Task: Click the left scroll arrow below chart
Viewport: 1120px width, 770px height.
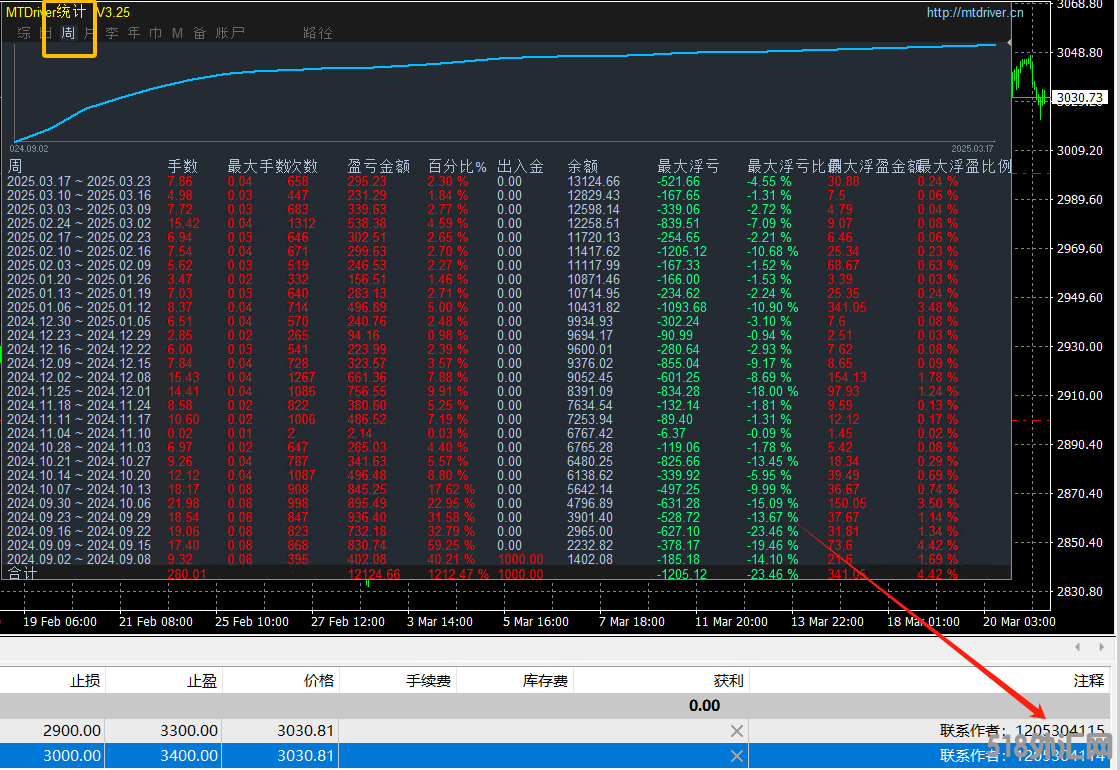Action: click(x=1077, y=647)
